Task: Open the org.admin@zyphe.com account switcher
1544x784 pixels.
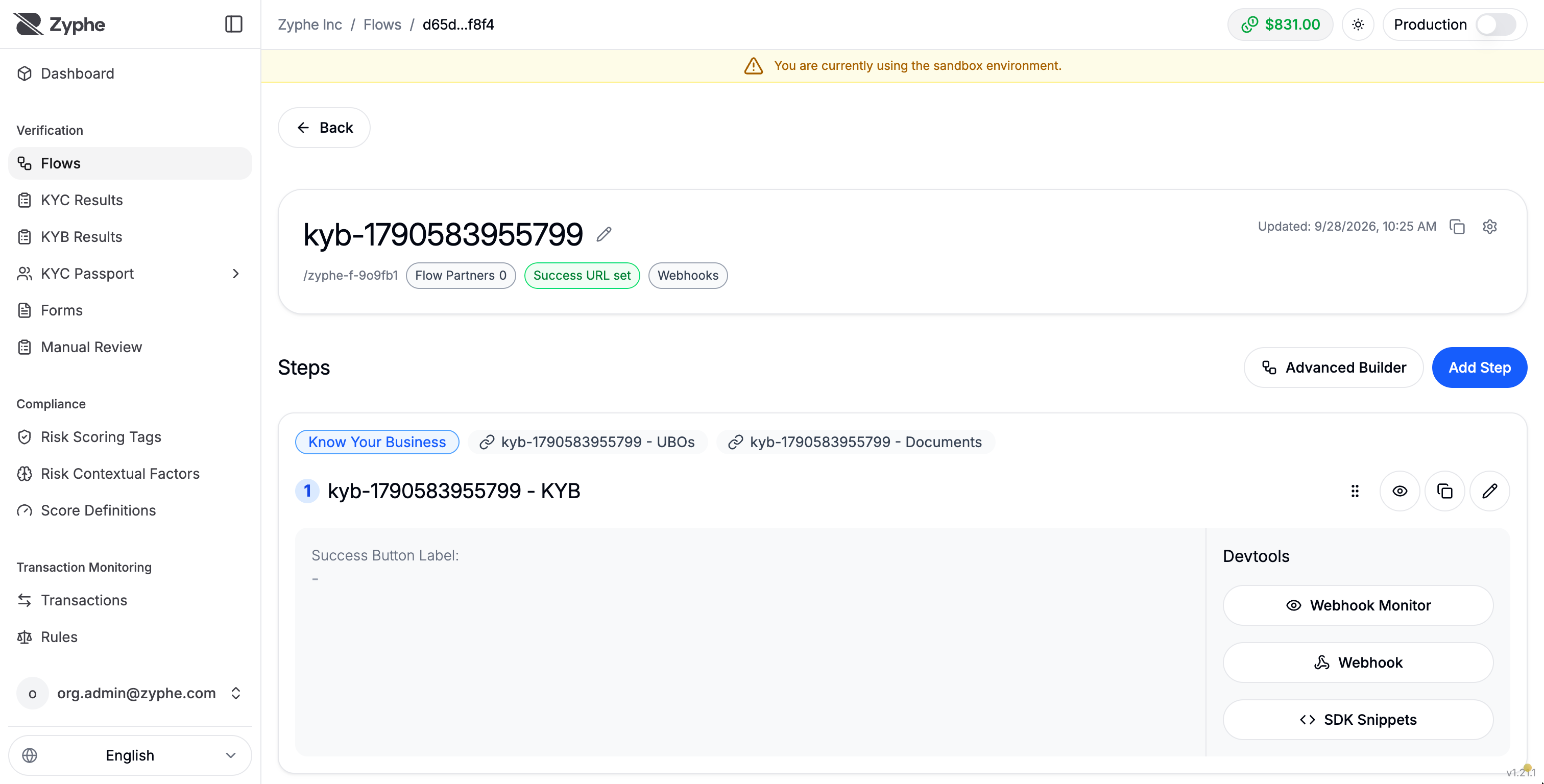Action: [130, 693]
